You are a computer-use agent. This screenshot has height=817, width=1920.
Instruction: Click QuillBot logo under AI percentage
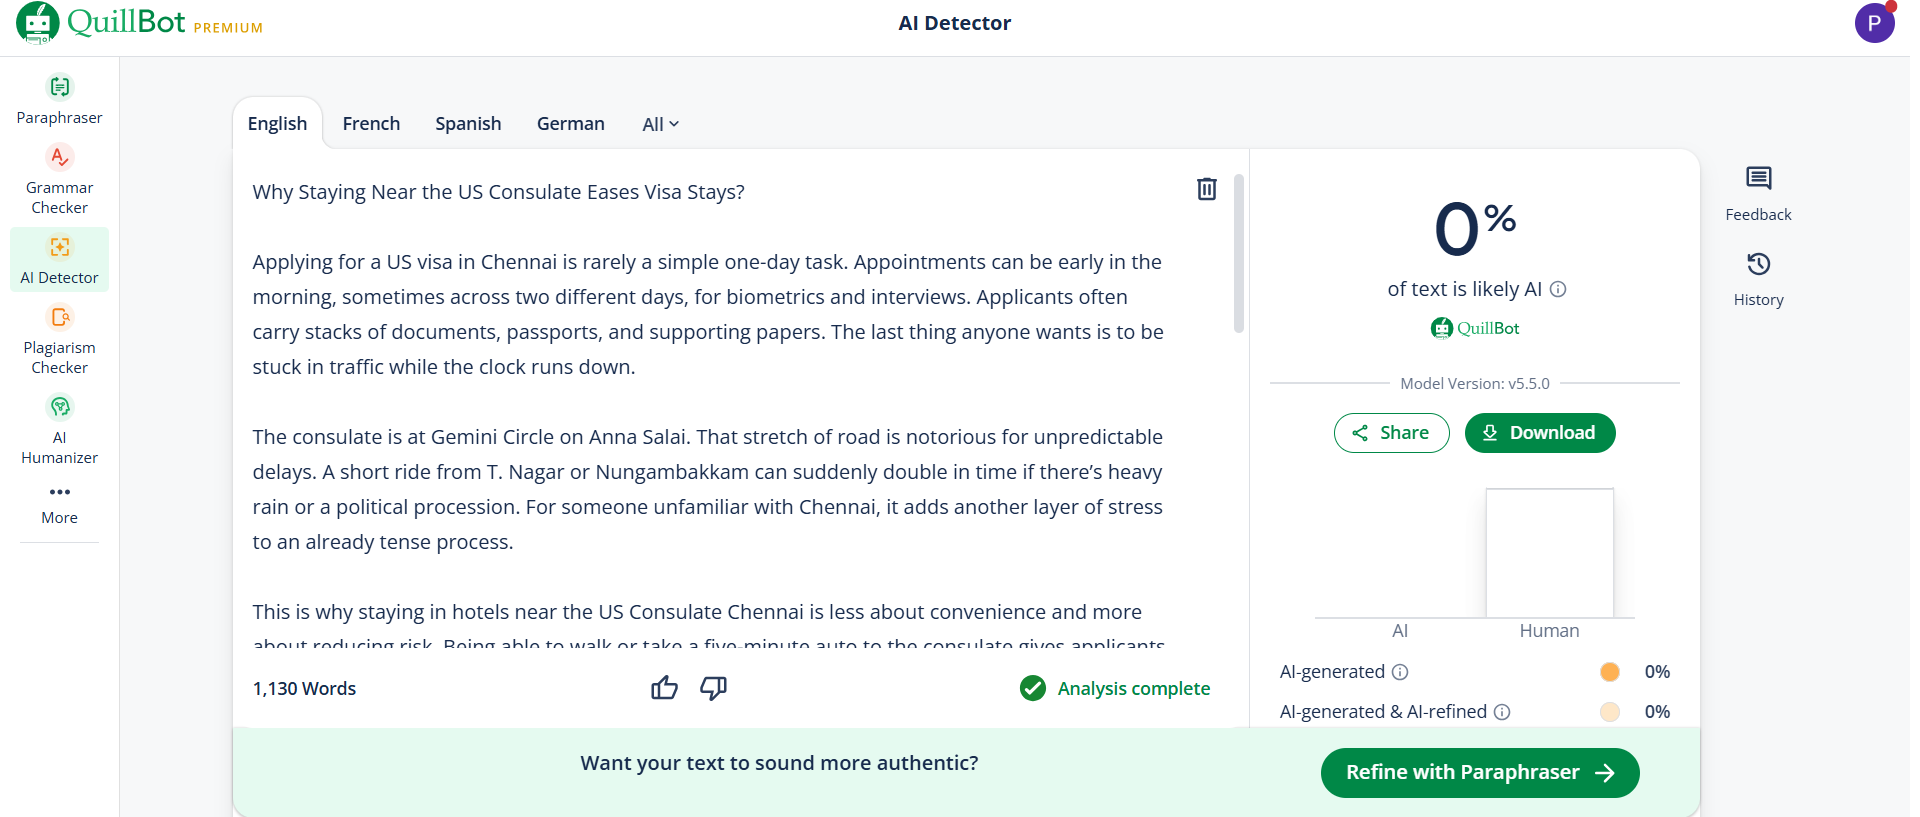(x=1475, y=328)
